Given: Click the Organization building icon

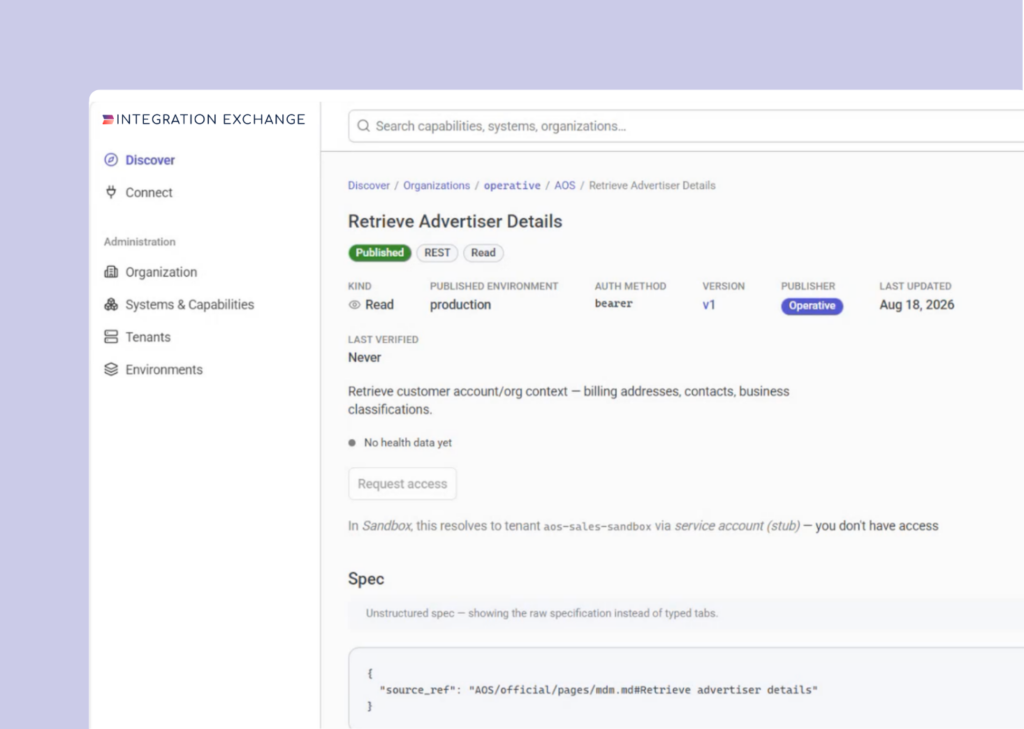Looking at the screenshot, I should [x=111, y=272].
